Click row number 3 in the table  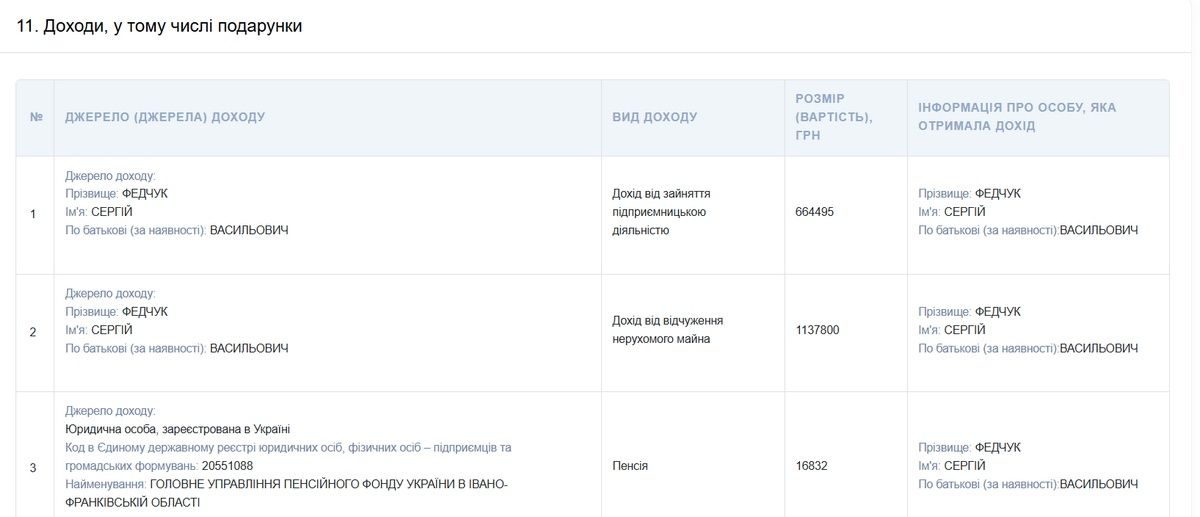coord(33,467)
